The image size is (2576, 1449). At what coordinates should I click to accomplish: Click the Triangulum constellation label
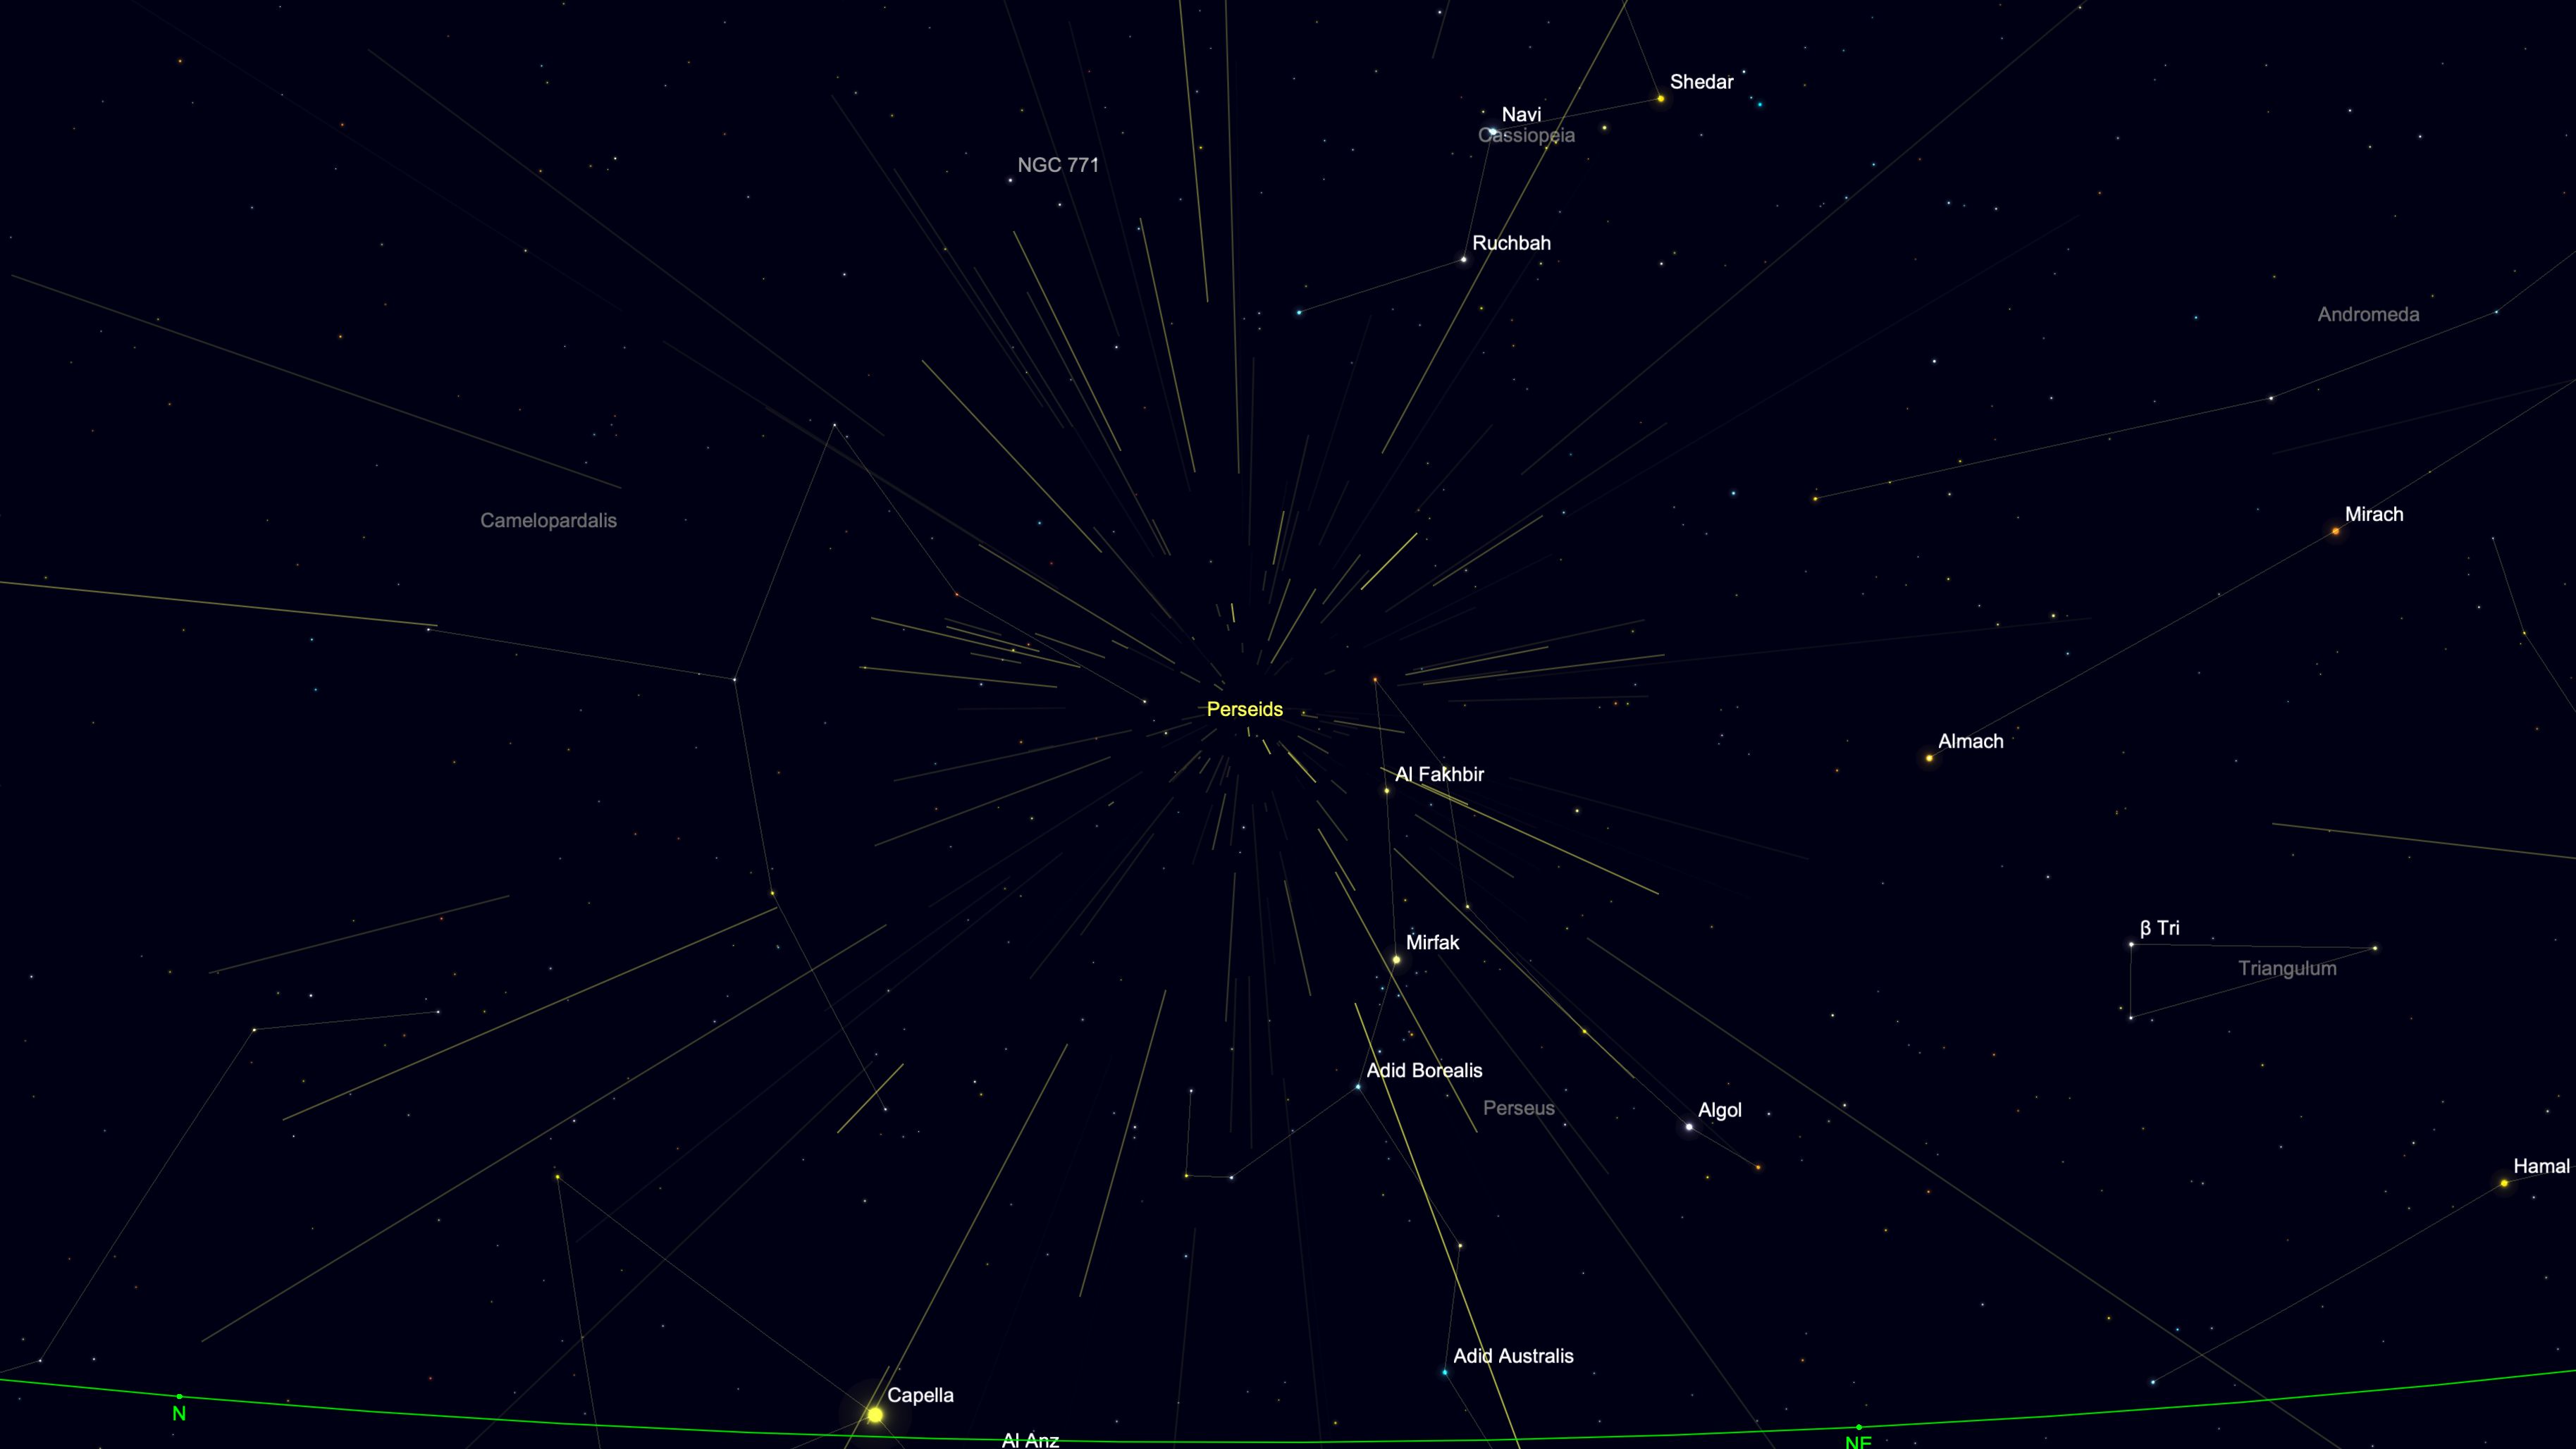[x=2287, y=968]
